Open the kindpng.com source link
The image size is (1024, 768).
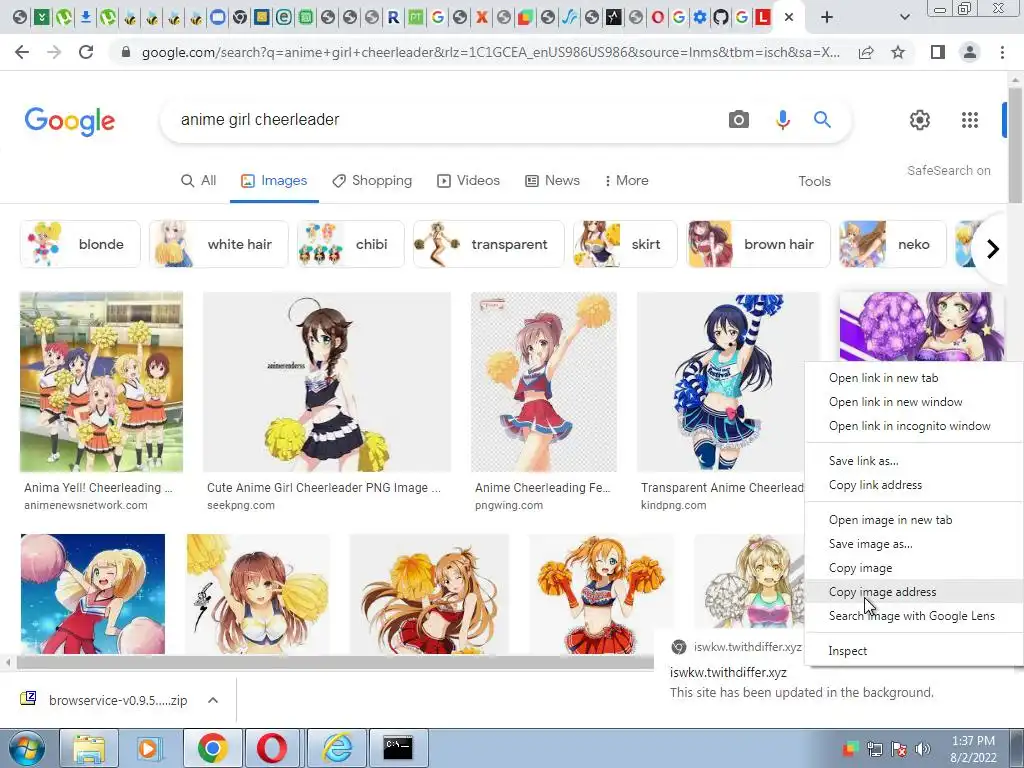[673, 505]
